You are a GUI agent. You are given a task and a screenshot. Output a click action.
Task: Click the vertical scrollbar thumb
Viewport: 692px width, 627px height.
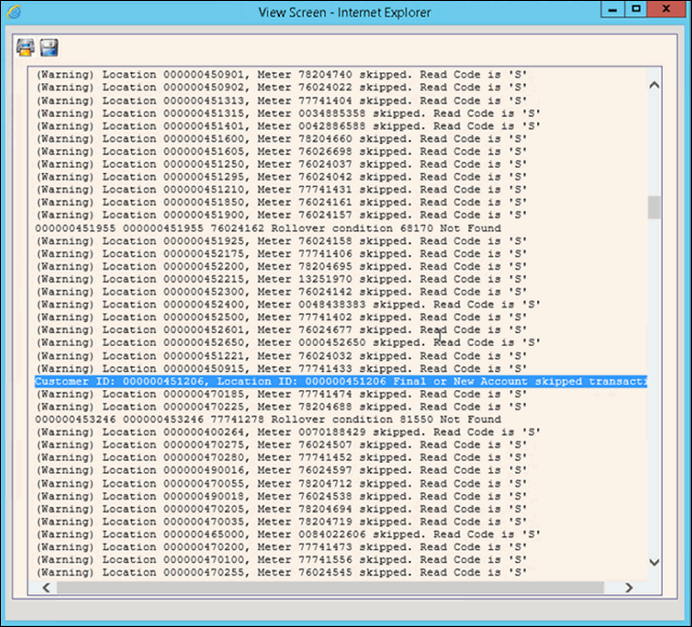654,207
